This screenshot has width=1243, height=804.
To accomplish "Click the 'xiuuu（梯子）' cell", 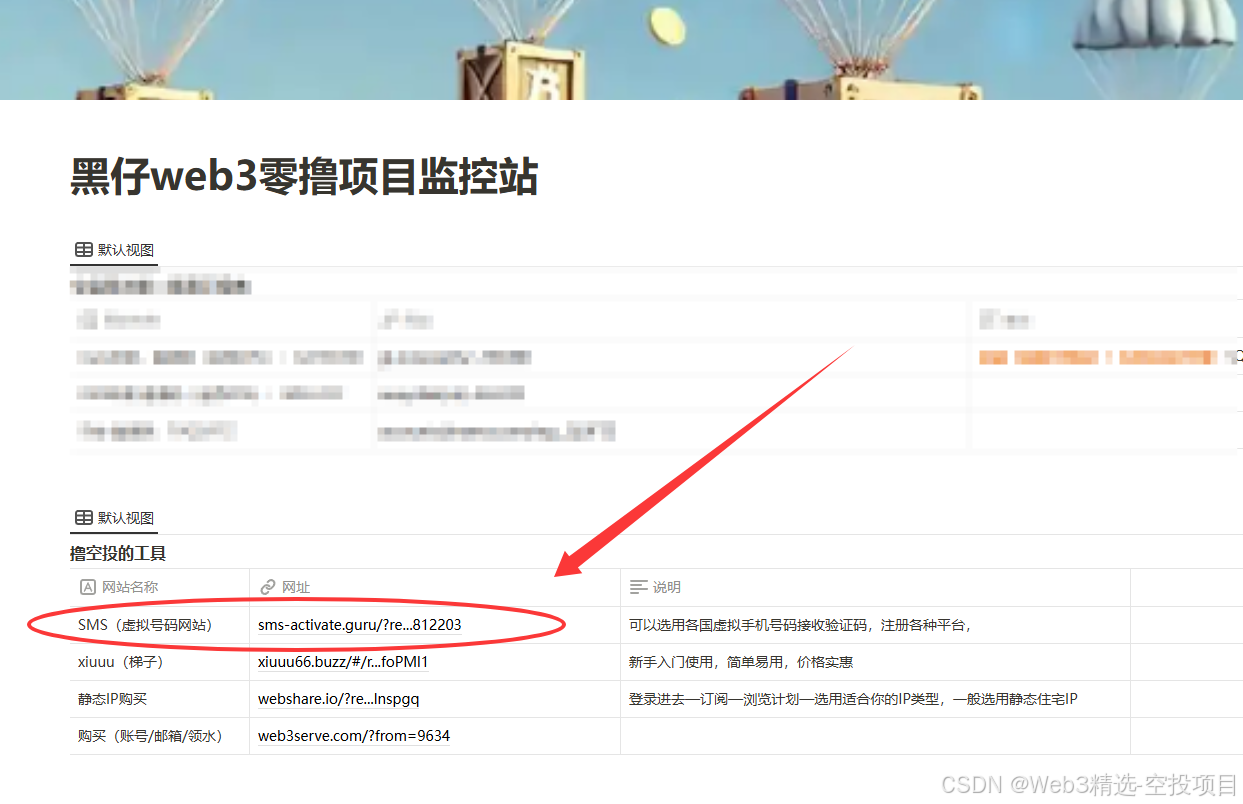I will 159,662.
